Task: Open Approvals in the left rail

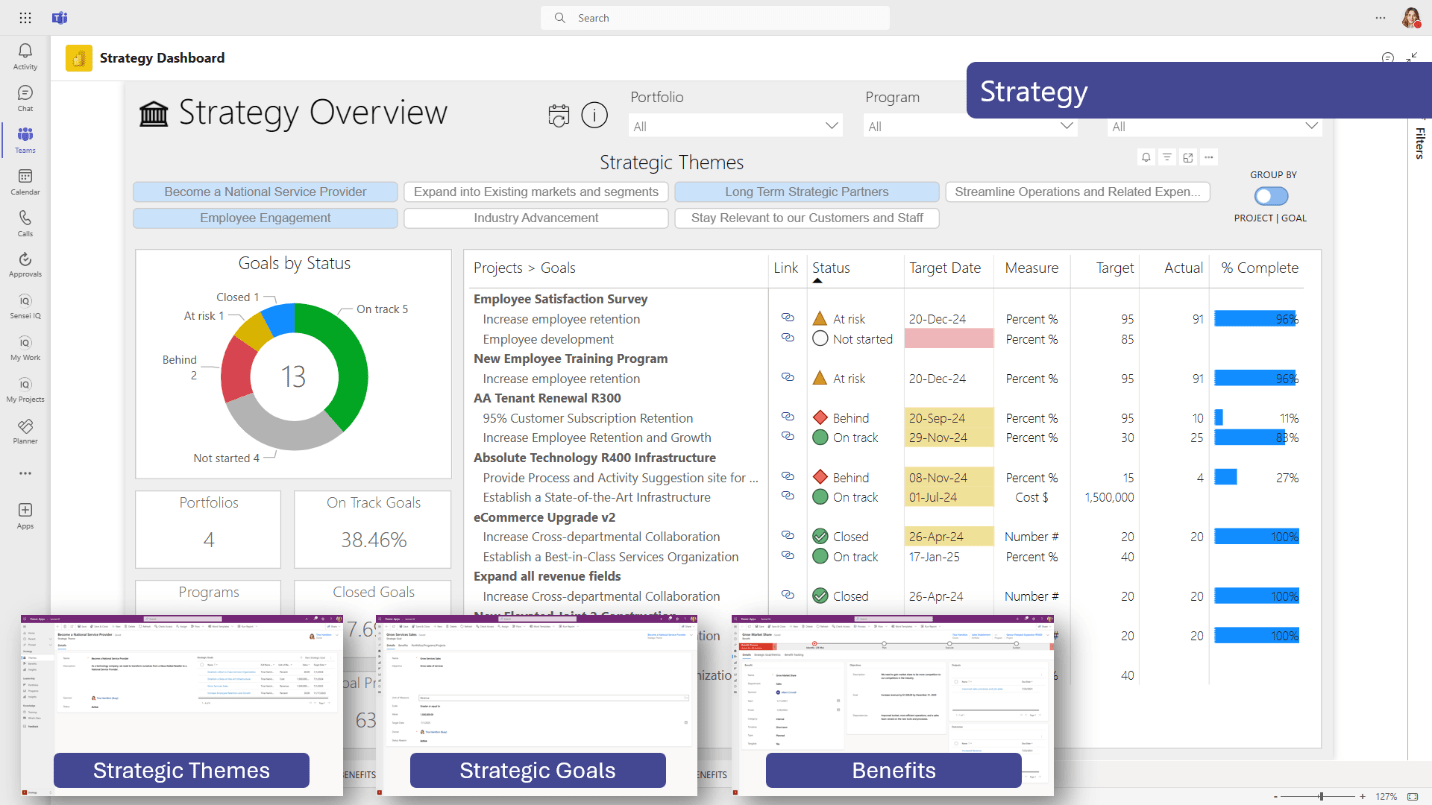Action: click(25, 264)
